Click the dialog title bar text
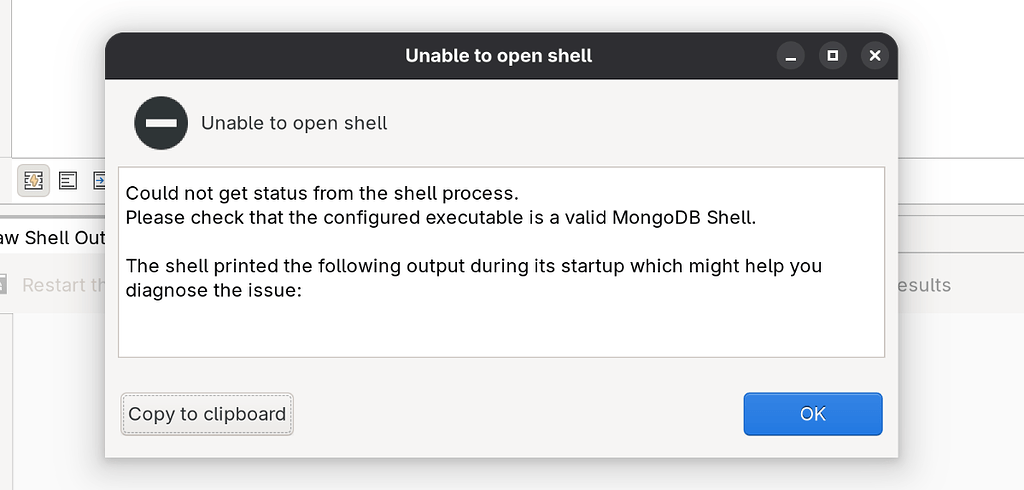This screenshot has height=490, width=1024. [498, 56]
